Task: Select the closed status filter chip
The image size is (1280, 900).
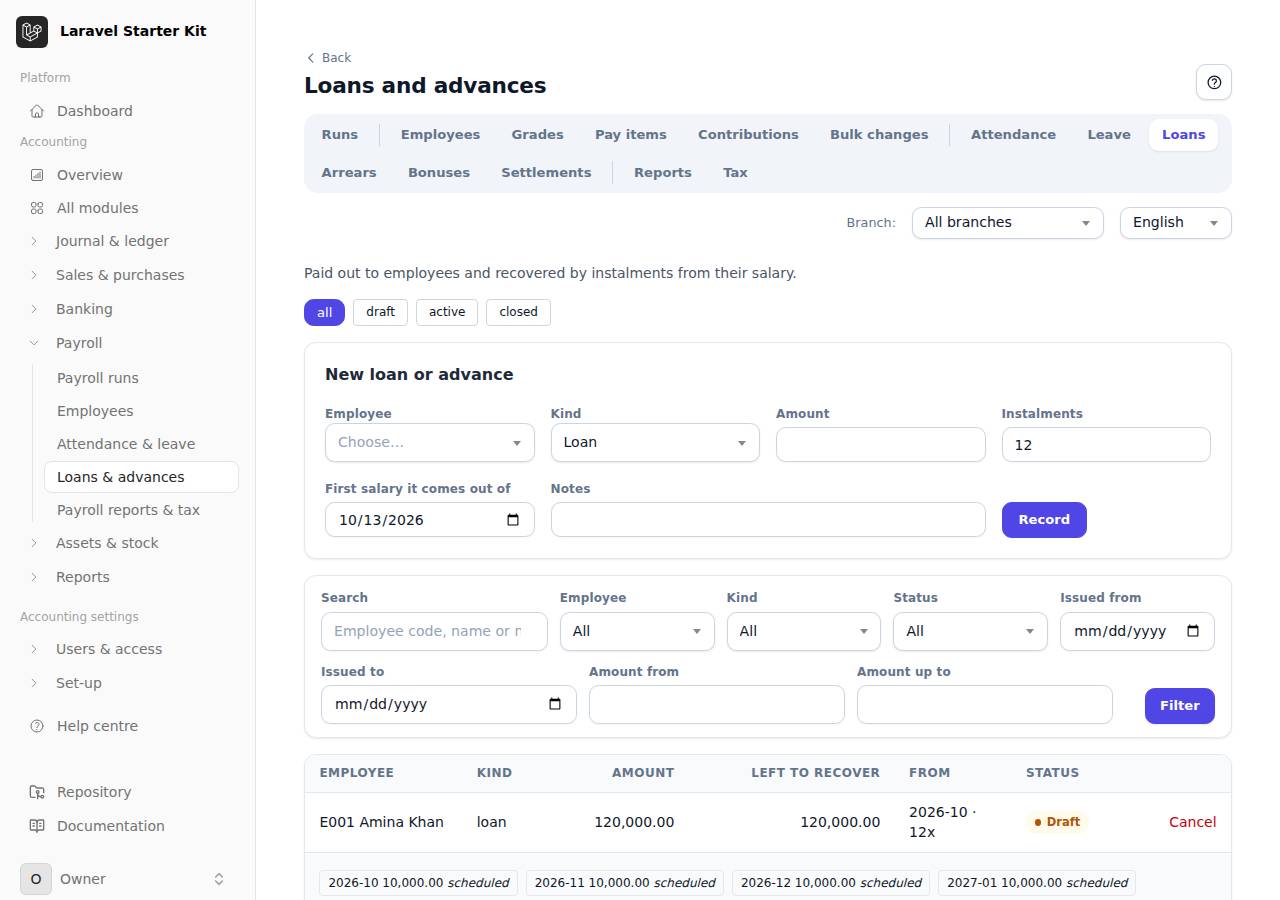Action: (x=518, y=312)
